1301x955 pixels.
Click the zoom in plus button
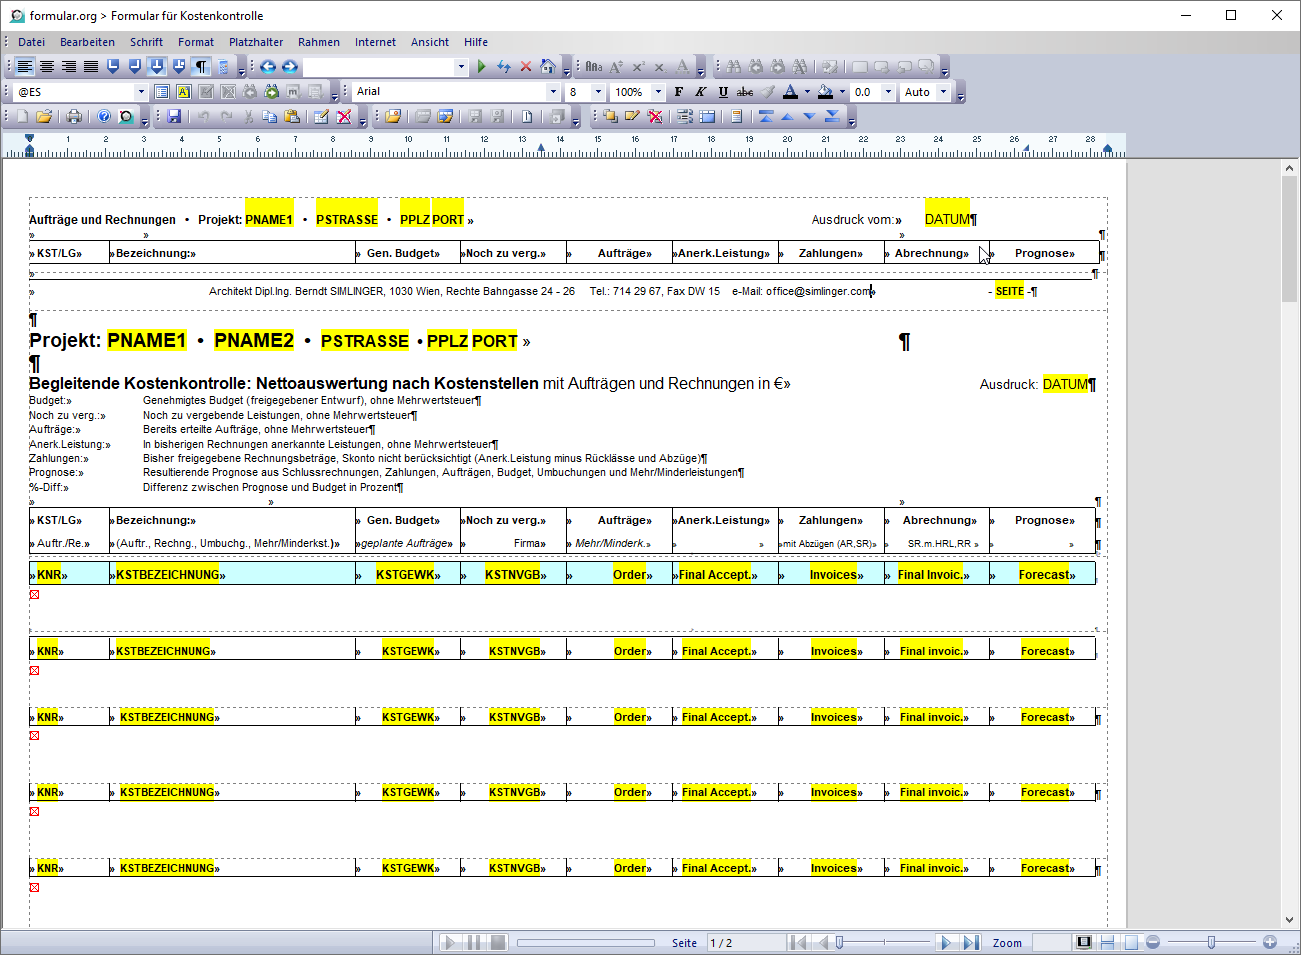(1270, 942)
